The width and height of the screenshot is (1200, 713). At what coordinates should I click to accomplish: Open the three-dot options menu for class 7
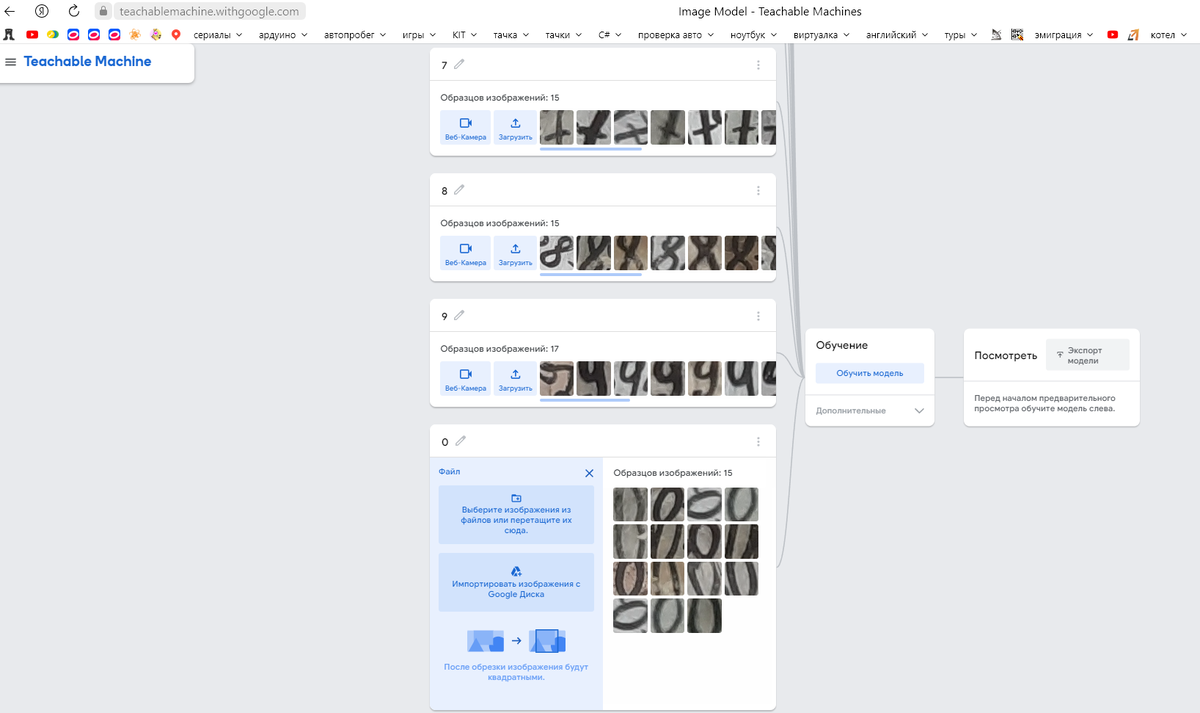point(758,65)
